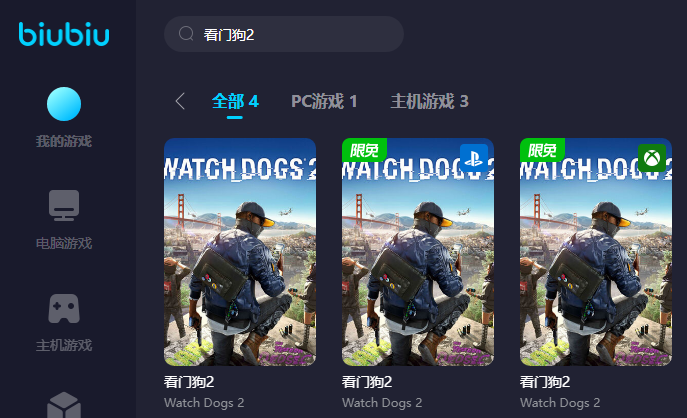Image resolution: width=687 pixels, height=418 pixels.
Task: Click the search field containing 看门狗2
Action: coord(284,34)
